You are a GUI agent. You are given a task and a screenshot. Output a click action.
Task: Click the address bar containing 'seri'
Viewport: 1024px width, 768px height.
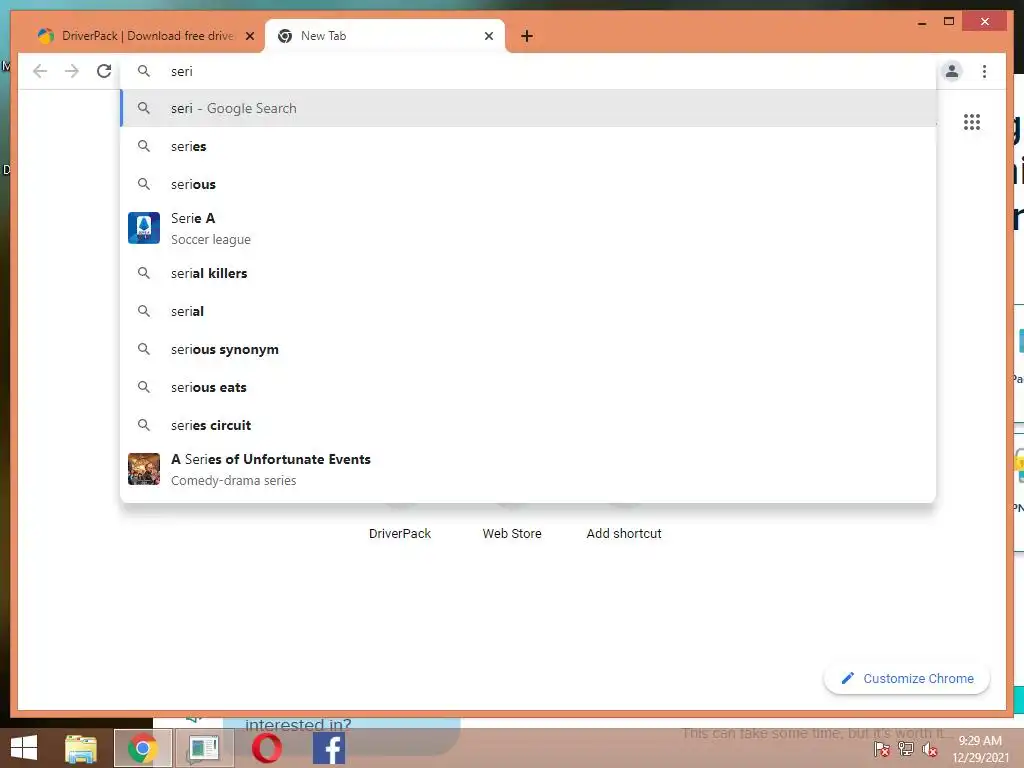click(x=528, y=71)
